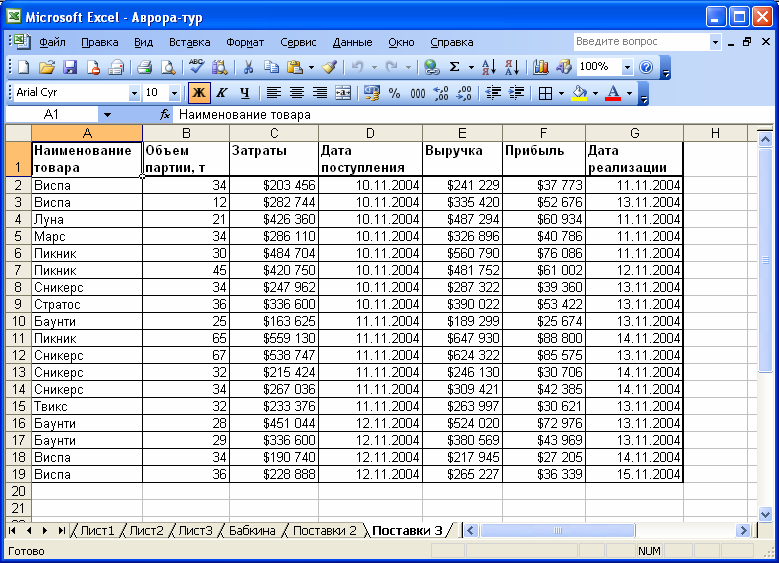
Task: Select the Прибыль header cell
Action: pos(544,159)
